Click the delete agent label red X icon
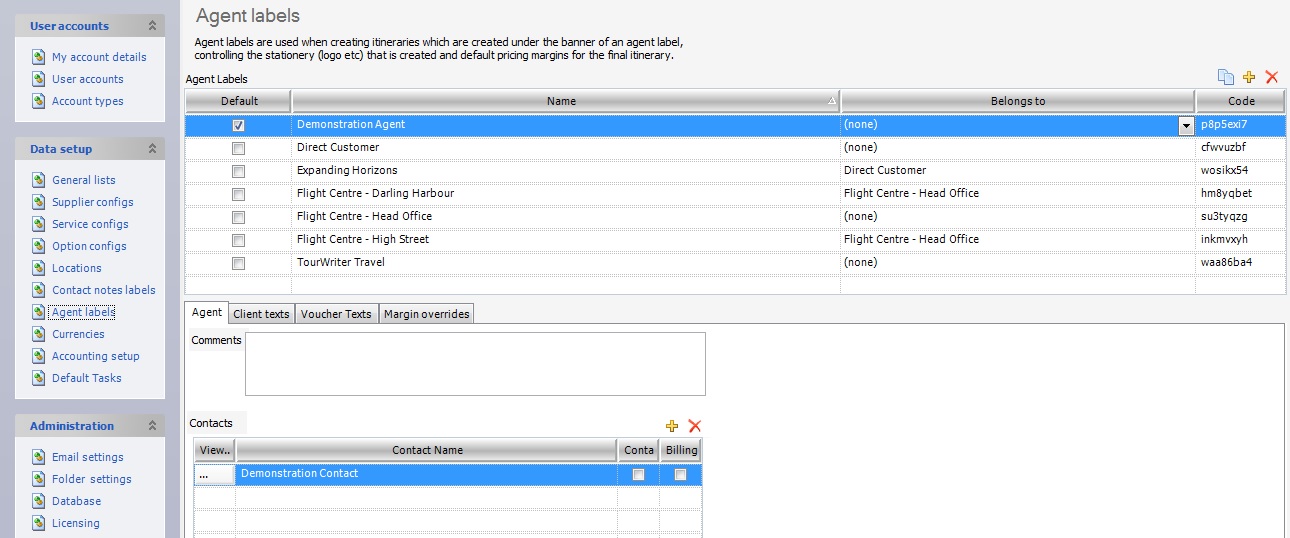Image resolution: width=1290 pixels, height=538 pixels. tap(1272, 77)
